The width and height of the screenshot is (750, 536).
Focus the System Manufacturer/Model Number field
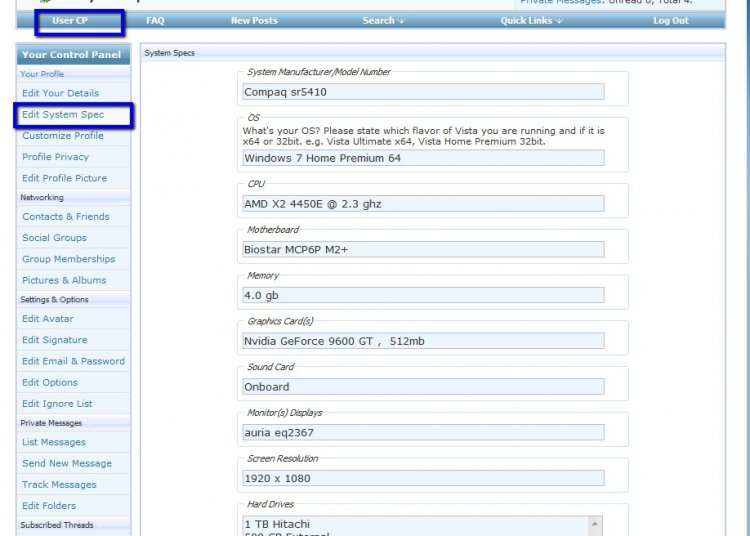tap(423, 92)
